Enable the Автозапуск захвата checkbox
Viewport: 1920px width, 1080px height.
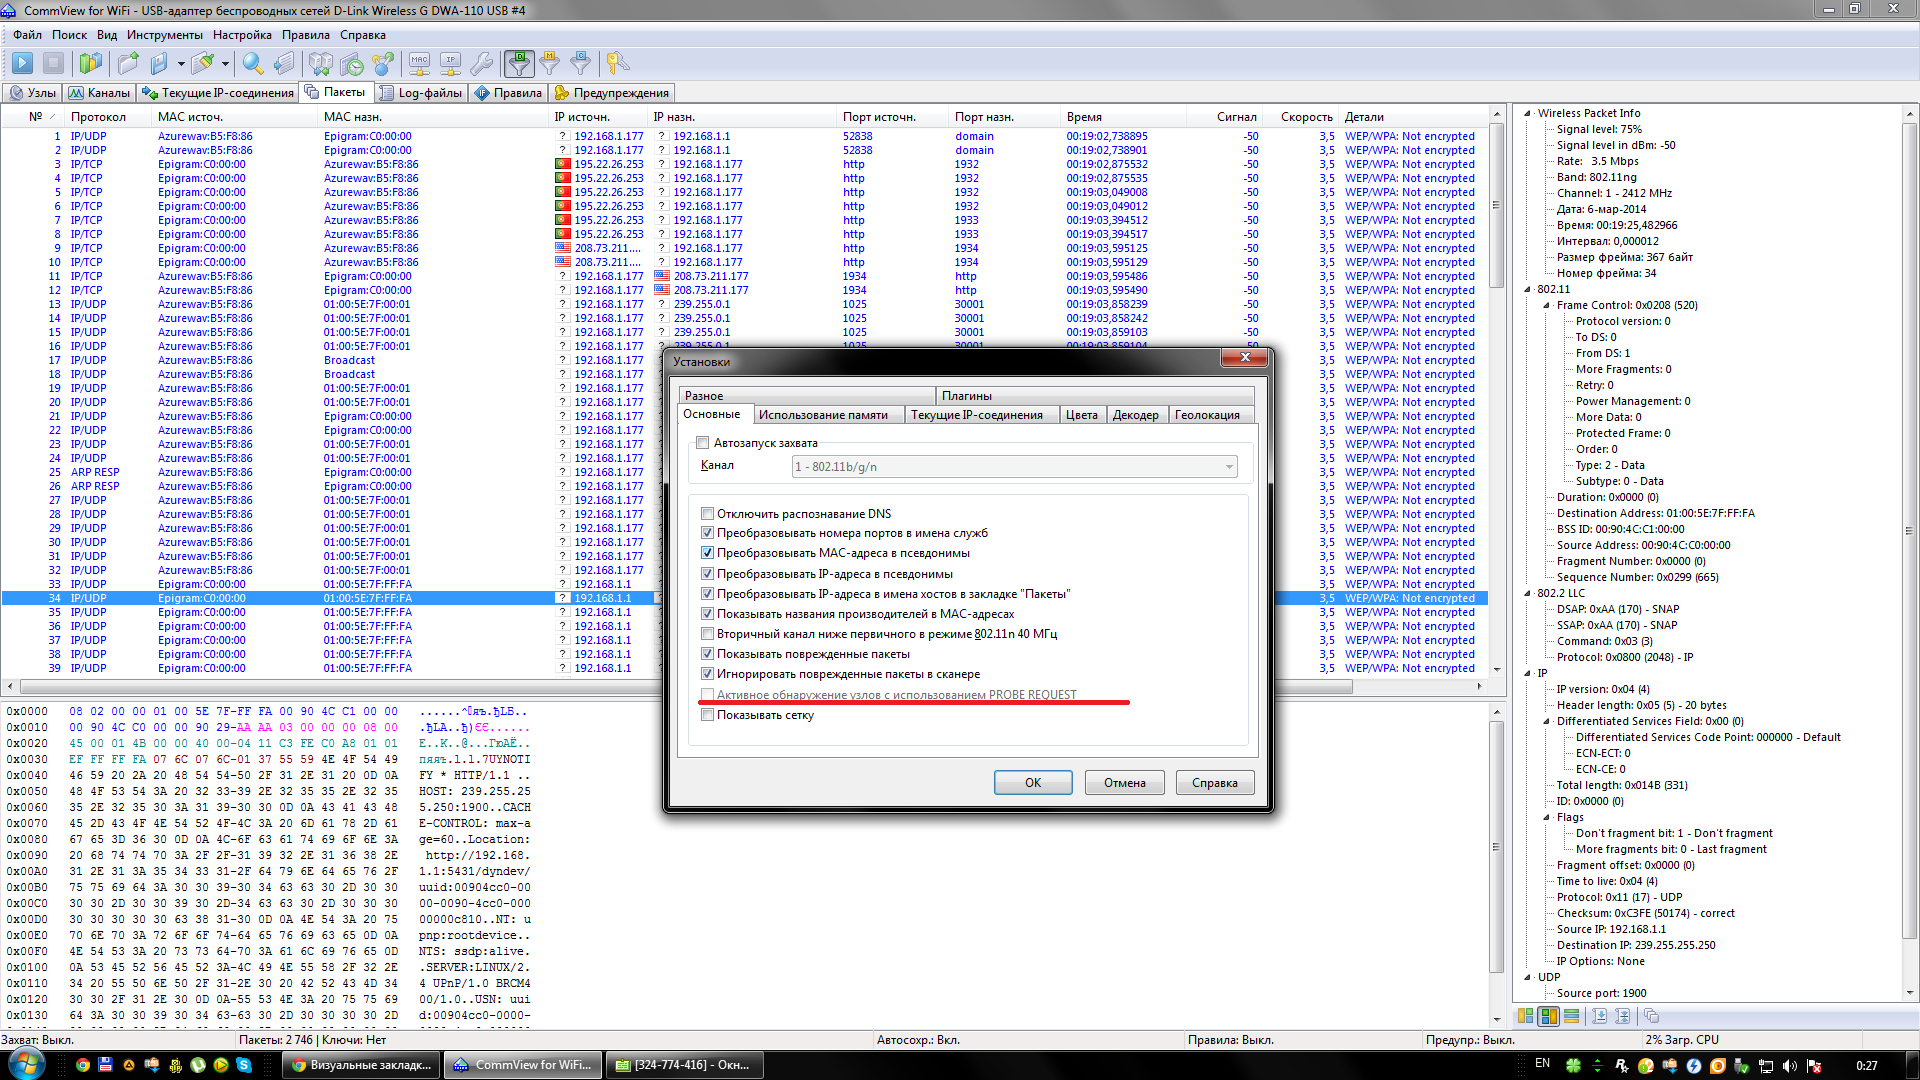(703, 443)
